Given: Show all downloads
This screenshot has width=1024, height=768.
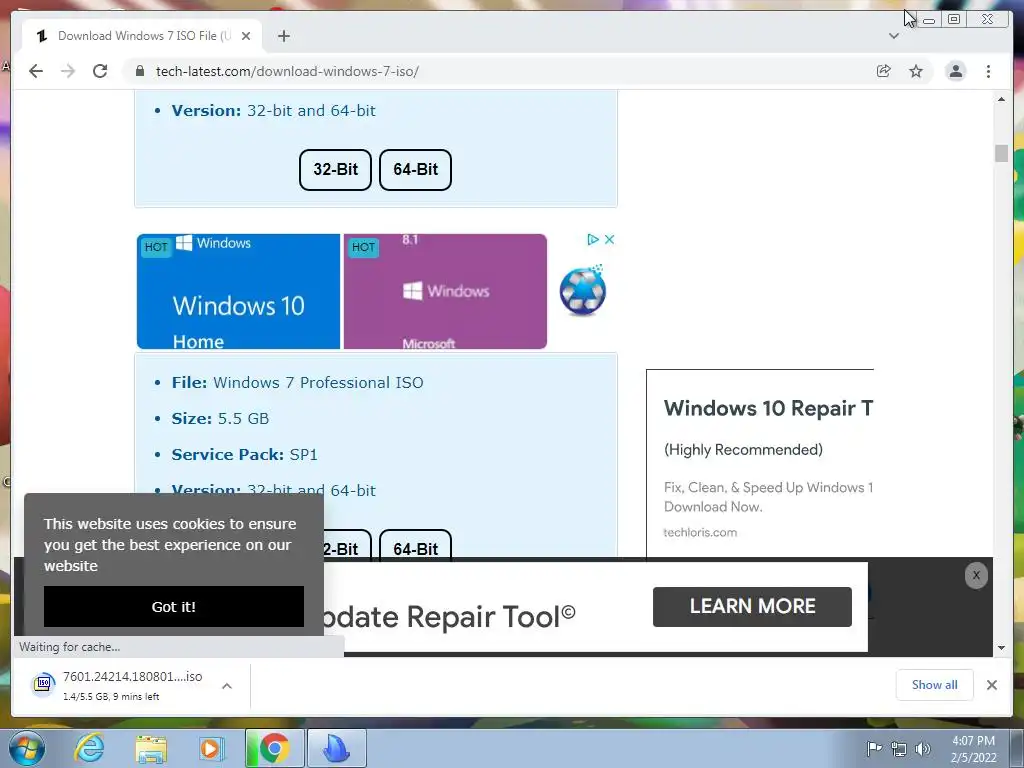Looking at the screenshot, I should (935, 685).
